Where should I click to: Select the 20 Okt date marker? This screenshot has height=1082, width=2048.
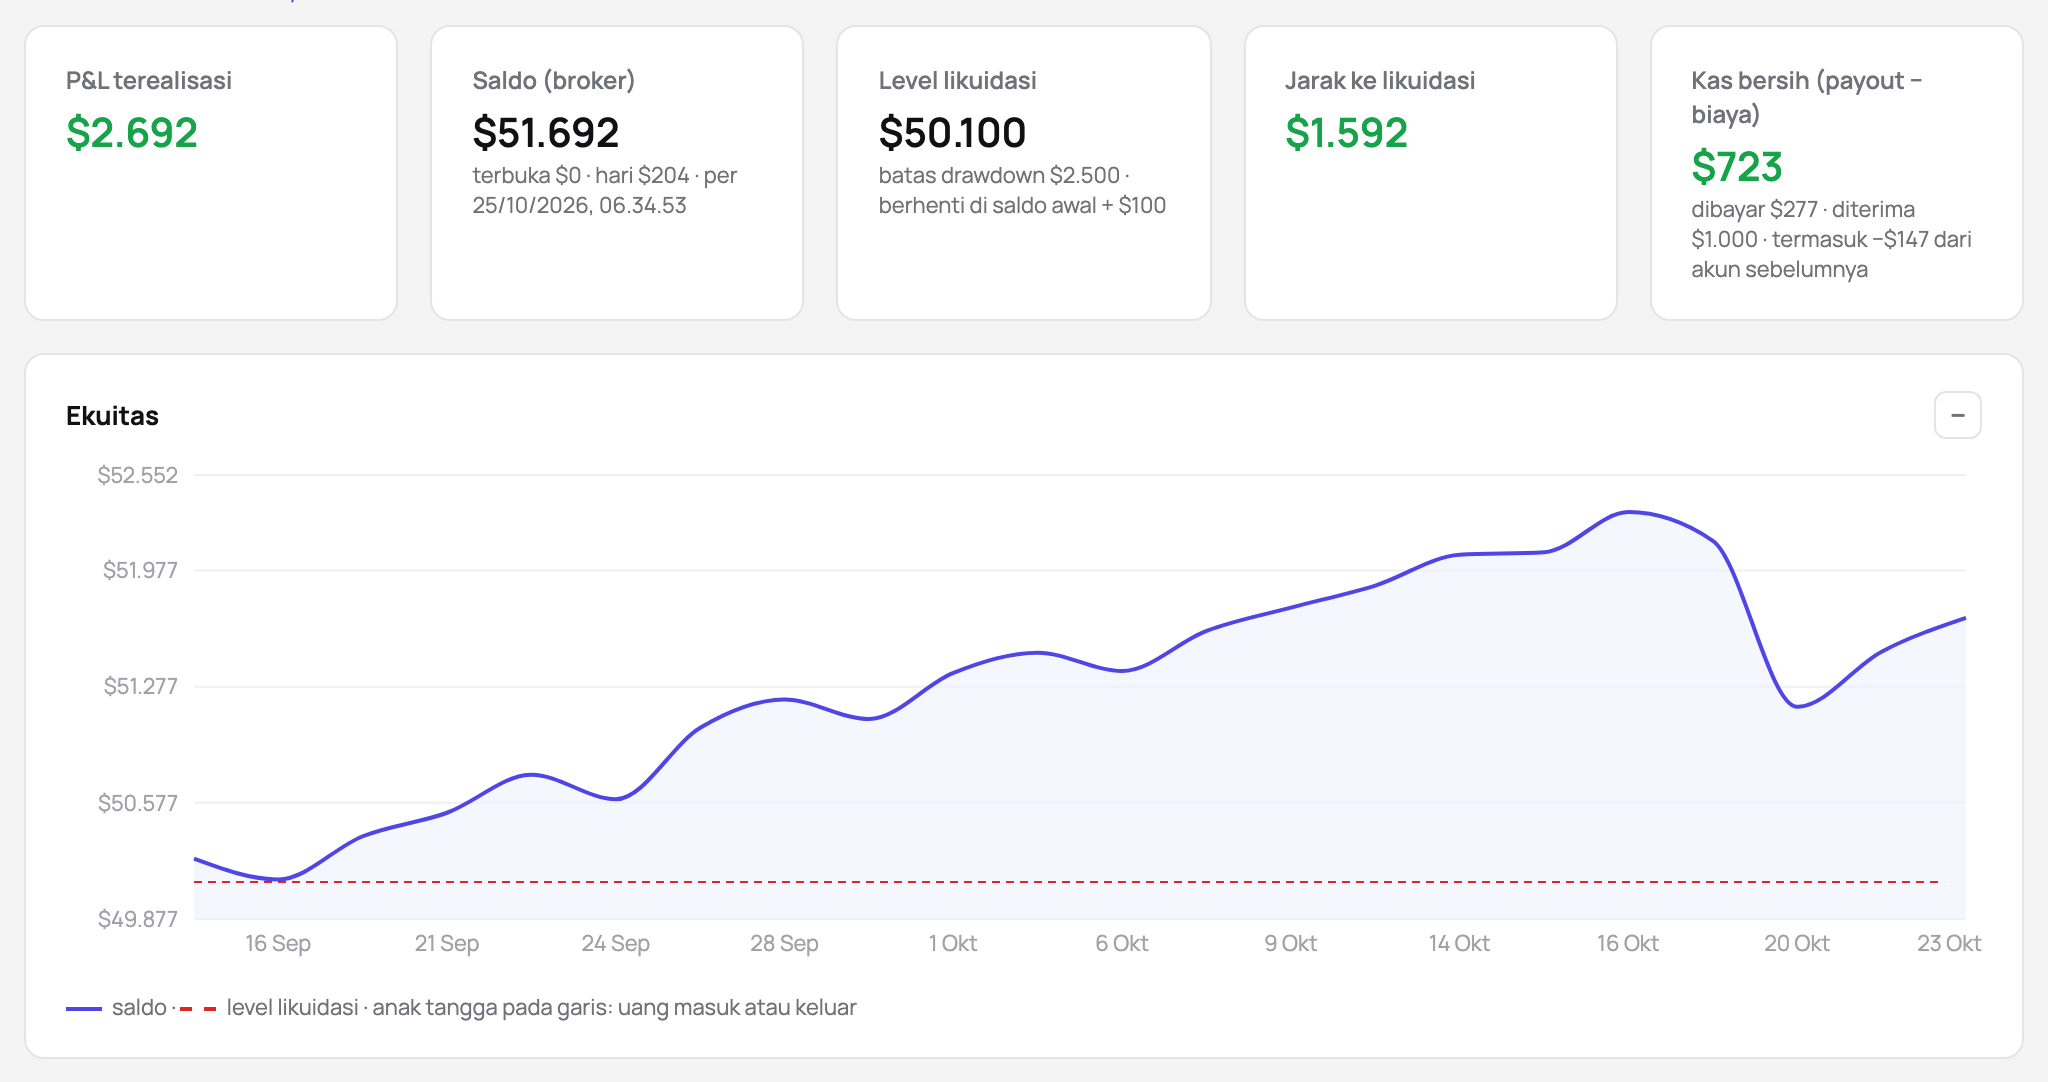tap(1796, 943)
